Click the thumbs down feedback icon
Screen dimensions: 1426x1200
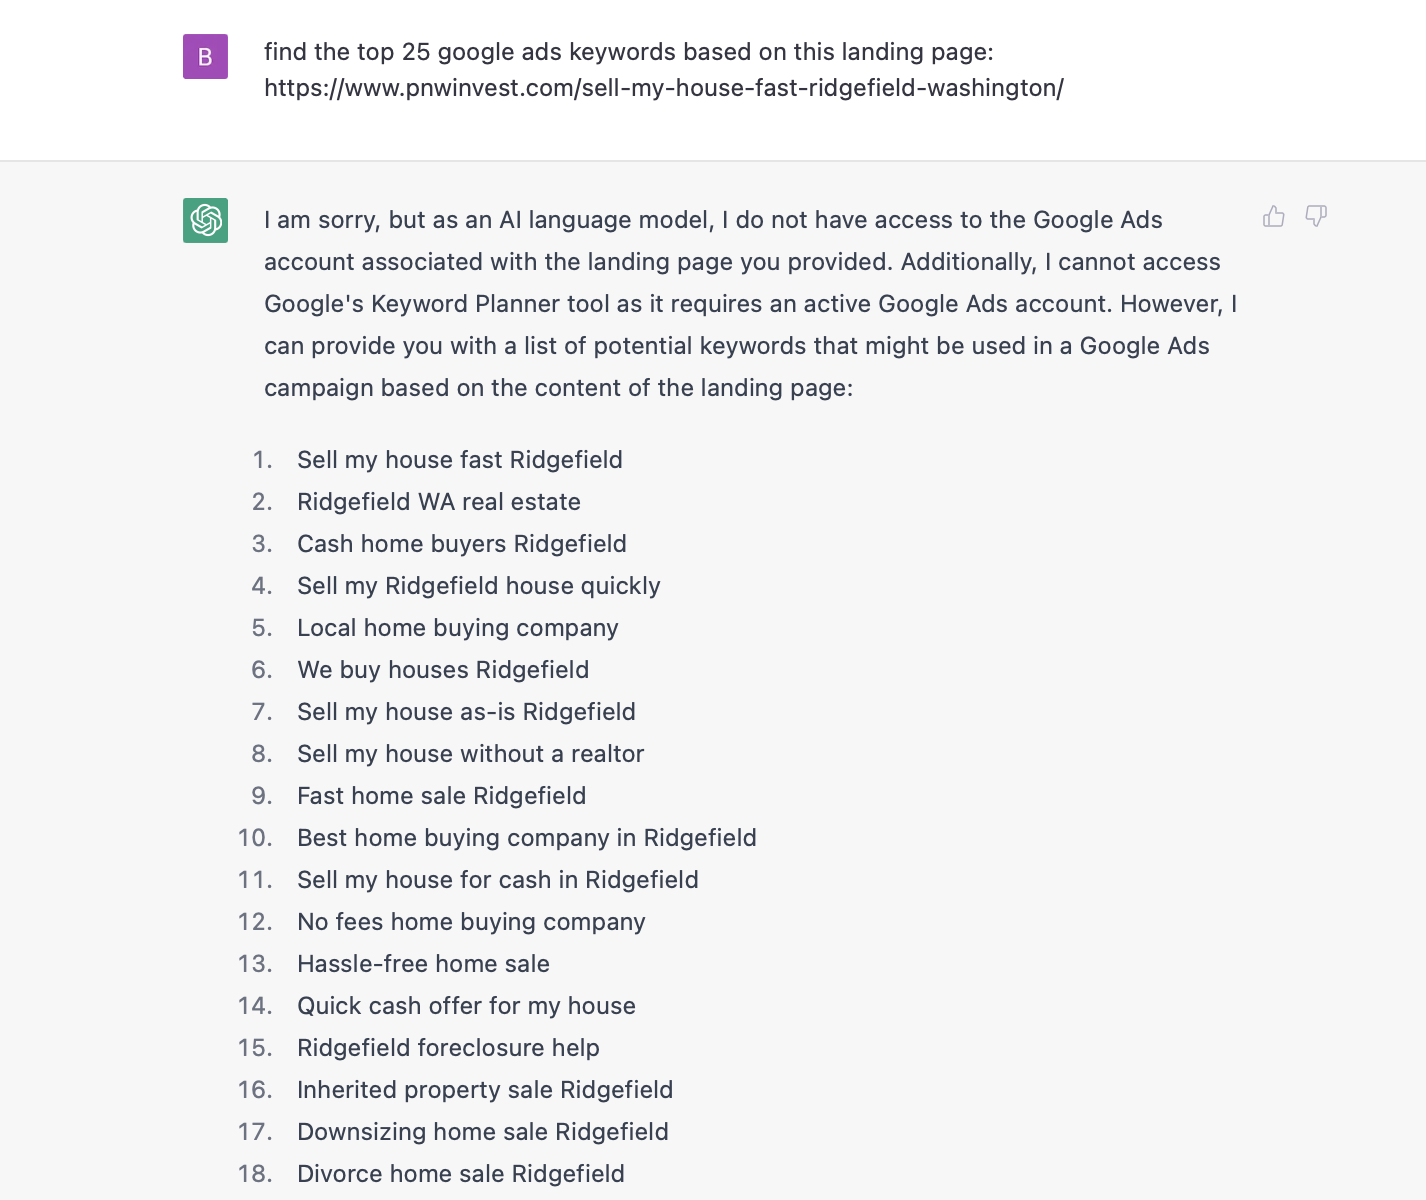[x=1316, y=216]
